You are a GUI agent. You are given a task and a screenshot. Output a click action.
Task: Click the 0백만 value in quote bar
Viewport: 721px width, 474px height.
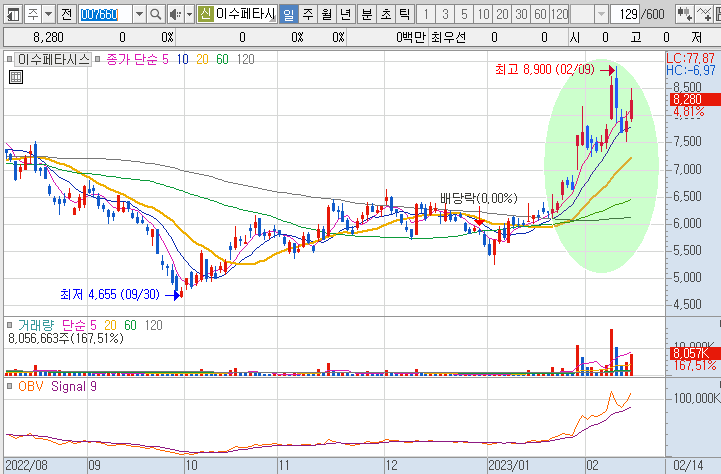(x=410, y=37)
